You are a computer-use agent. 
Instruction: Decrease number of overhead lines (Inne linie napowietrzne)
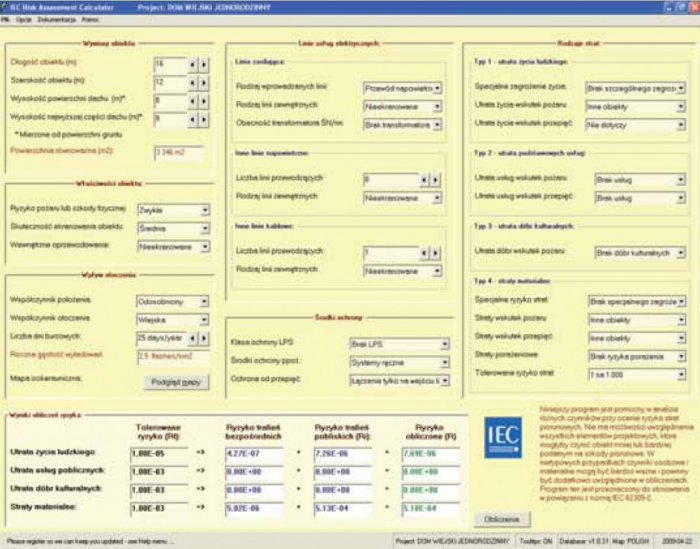[x=424, y=180]
